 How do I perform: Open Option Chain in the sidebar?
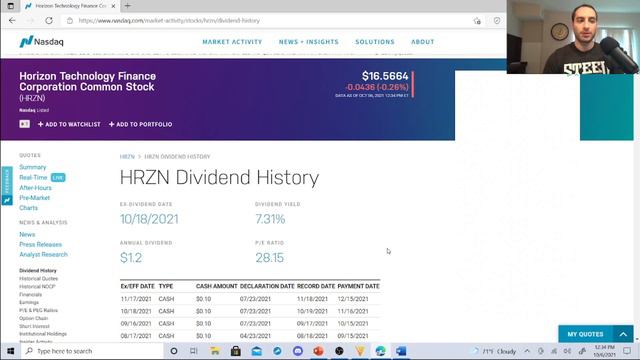[x=33, y=318]
